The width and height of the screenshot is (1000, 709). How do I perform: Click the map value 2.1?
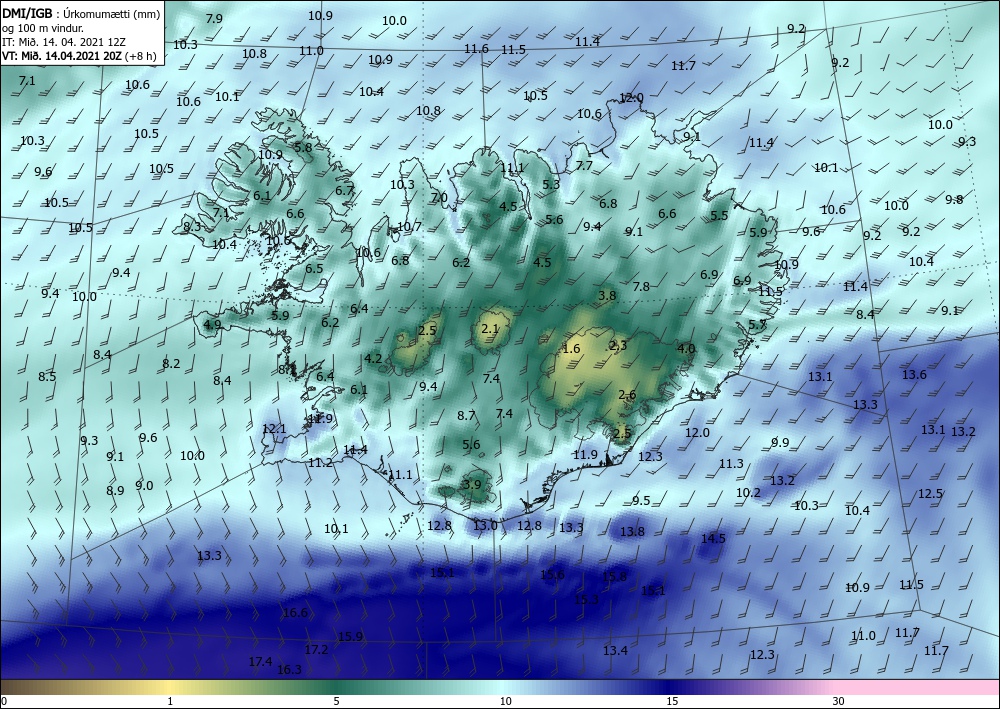pos(490,329)
